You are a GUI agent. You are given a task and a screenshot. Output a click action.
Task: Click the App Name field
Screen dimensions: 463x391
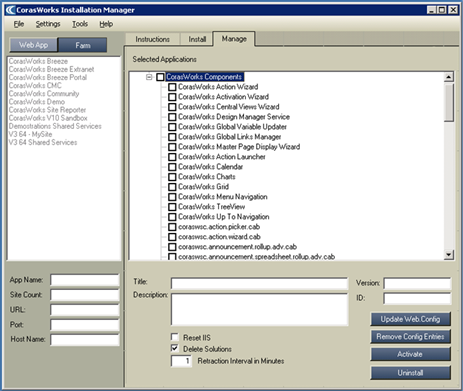point(85,280)
